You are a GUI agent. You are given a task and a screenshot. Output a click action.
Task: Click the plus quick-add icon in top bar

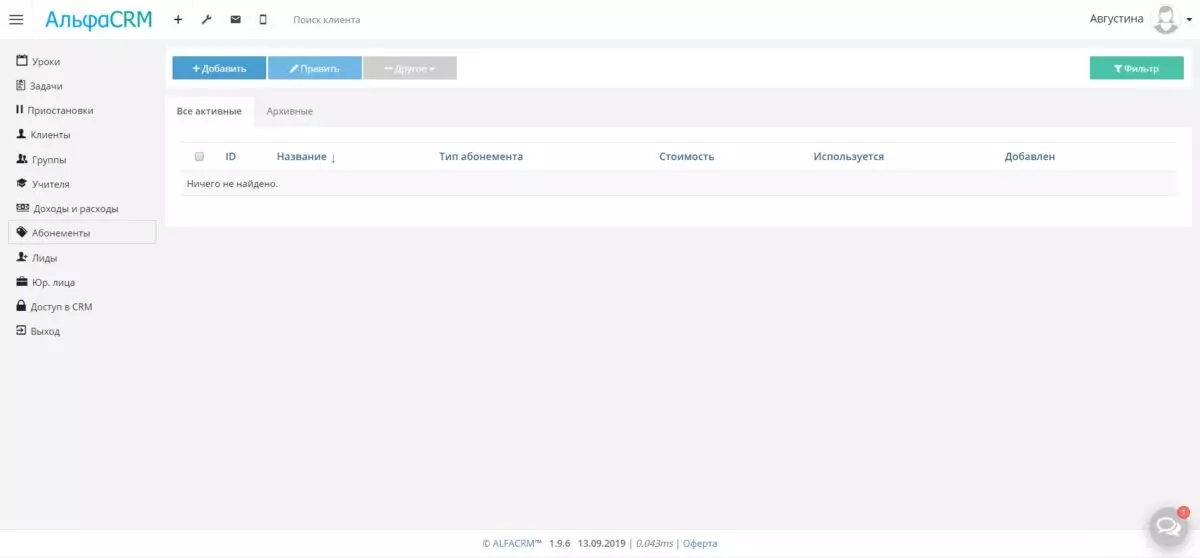(x=178, y=19)
